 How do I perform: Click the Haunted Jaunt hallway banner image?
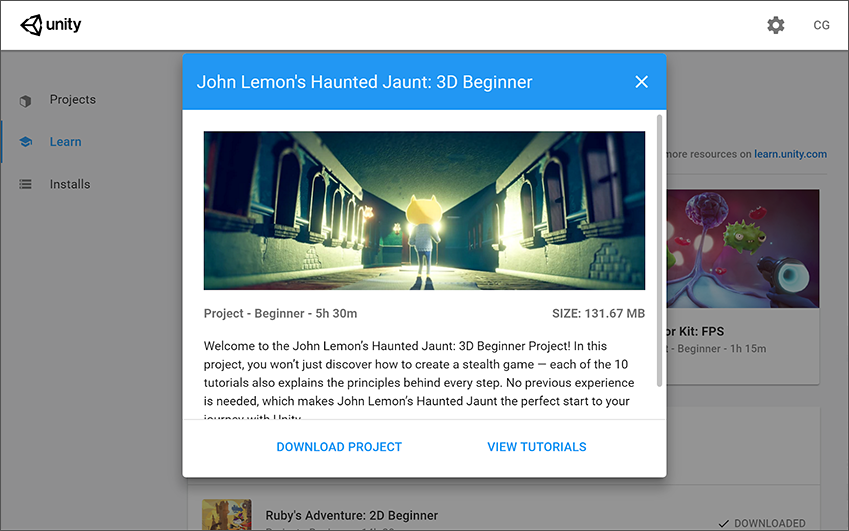[424, 210]
